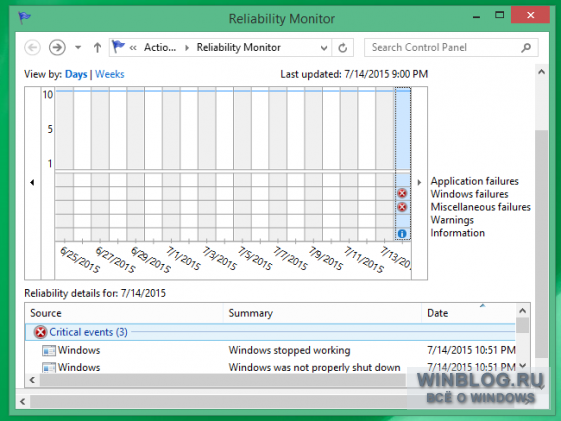This screenshot has height=421, width=561.
Task: Select the Information event icon in chart
Action: pos(402,234)
